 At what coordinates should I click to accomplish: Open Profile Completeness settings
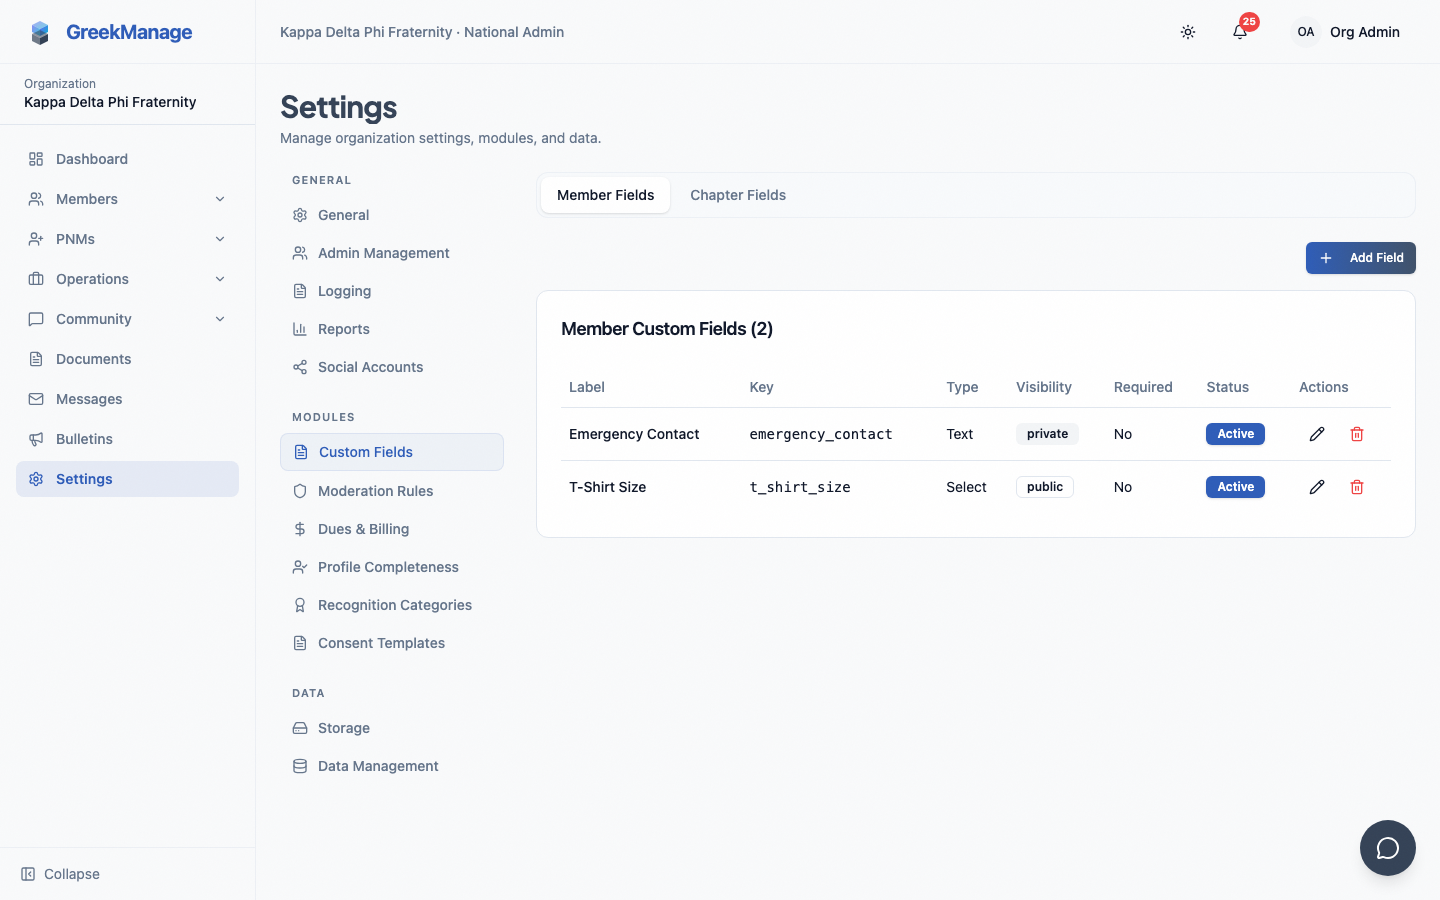tap(392, 567)
